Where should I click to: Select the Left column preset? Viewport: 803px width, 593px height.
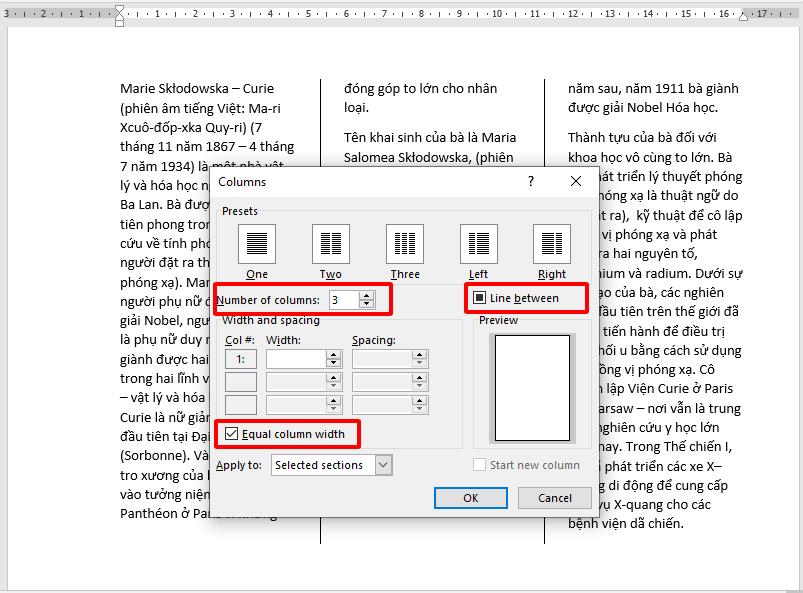tap(478, 245)
